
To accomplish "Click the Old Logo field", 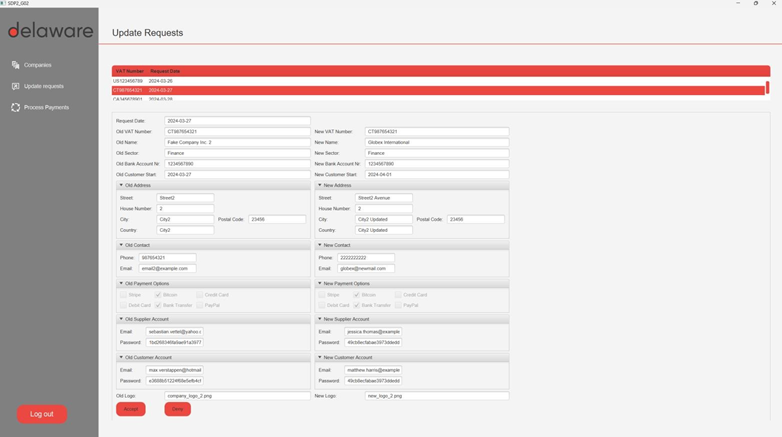I will 237,396.
